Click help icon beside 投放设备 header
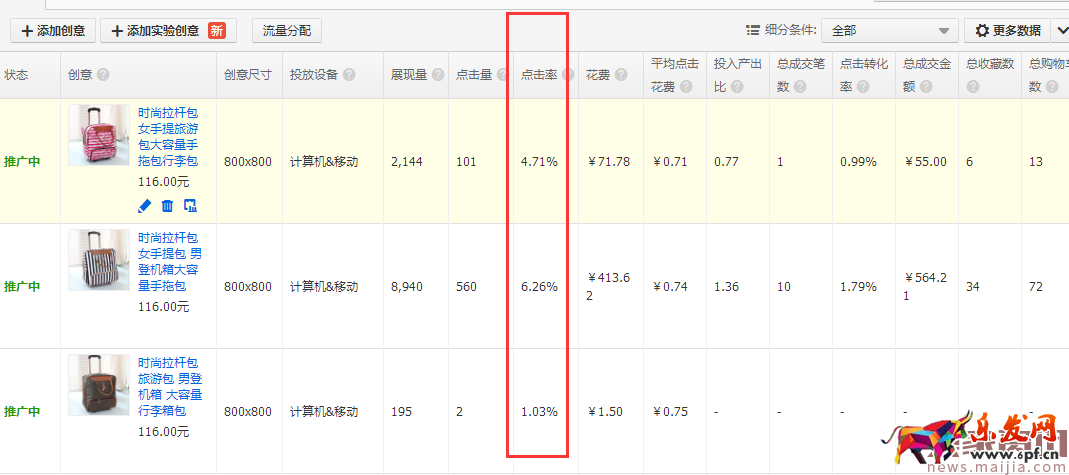 347,75
